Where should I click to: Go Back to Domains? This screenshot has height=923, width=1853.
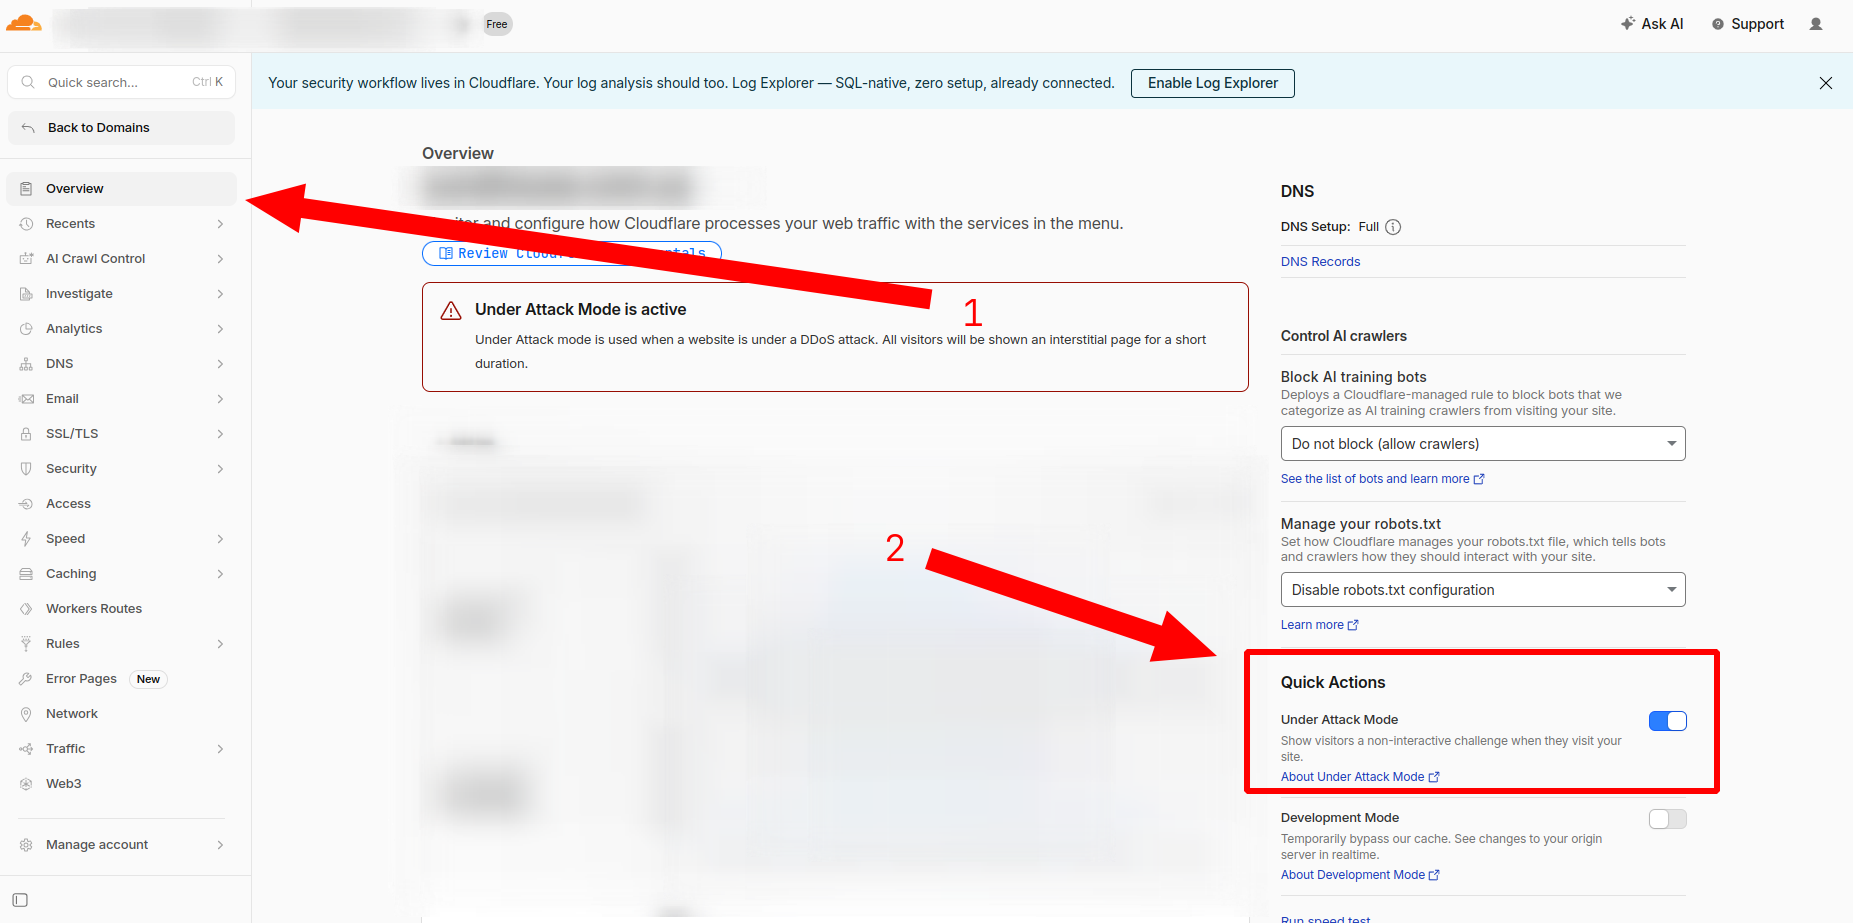[122, 128]
